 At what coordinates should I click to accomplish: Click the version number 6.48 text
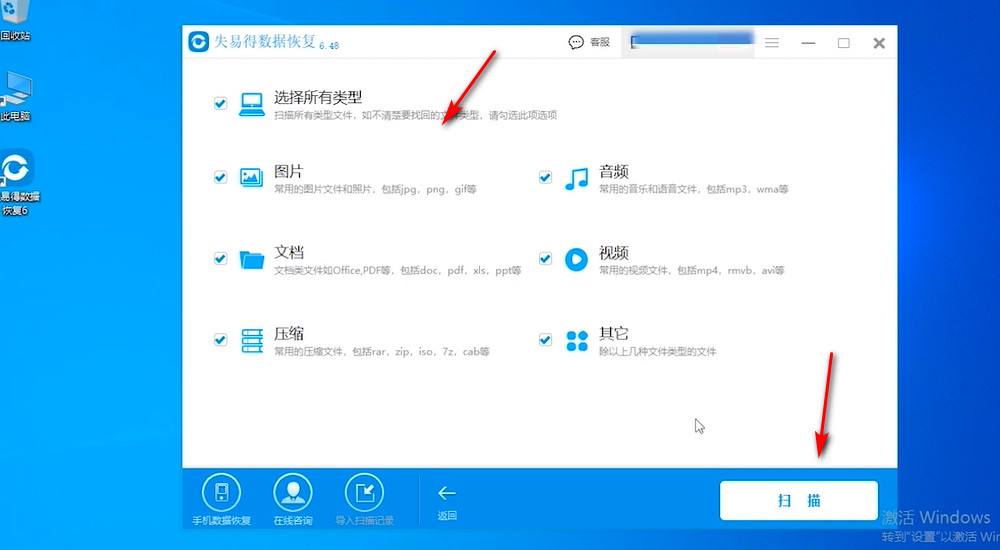pyautogui.click(x=329, y=45)
